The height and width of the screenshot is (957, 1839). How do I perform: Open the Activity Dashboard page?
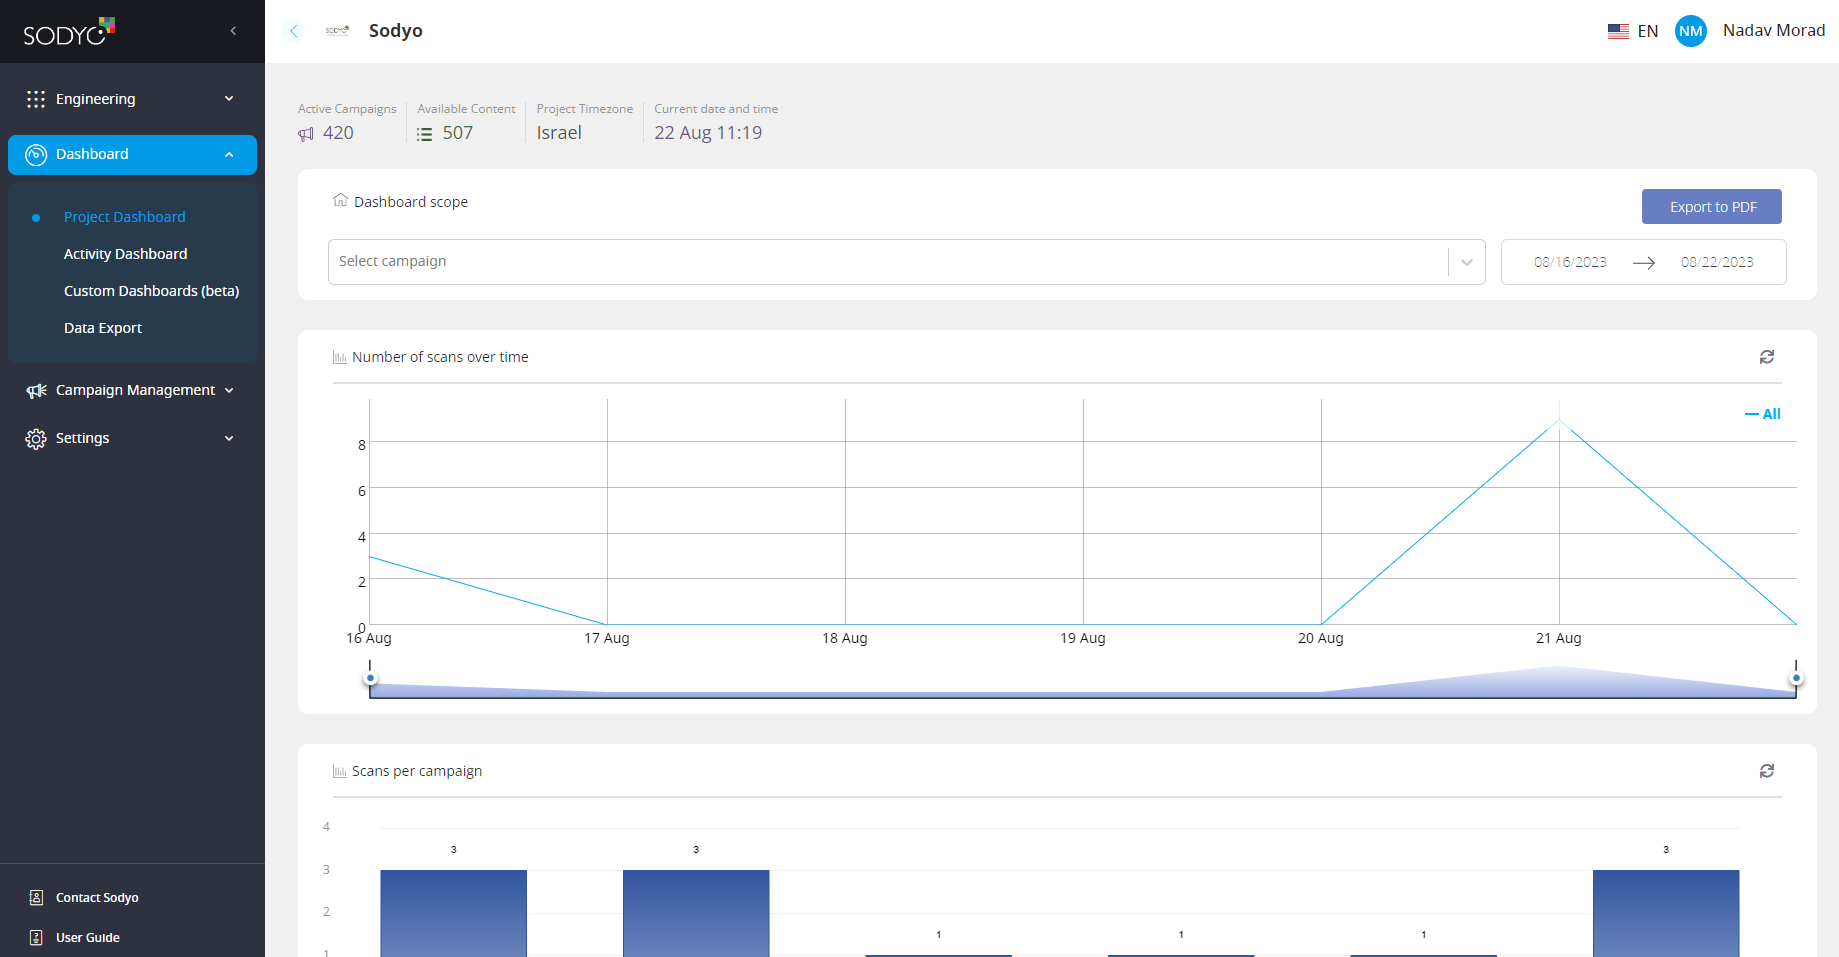point(125,254)
